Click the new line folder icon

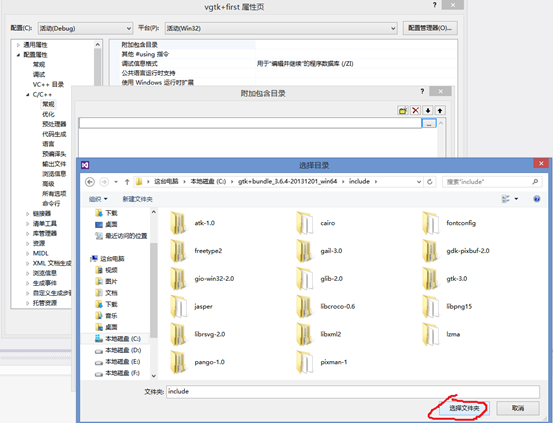402,111
